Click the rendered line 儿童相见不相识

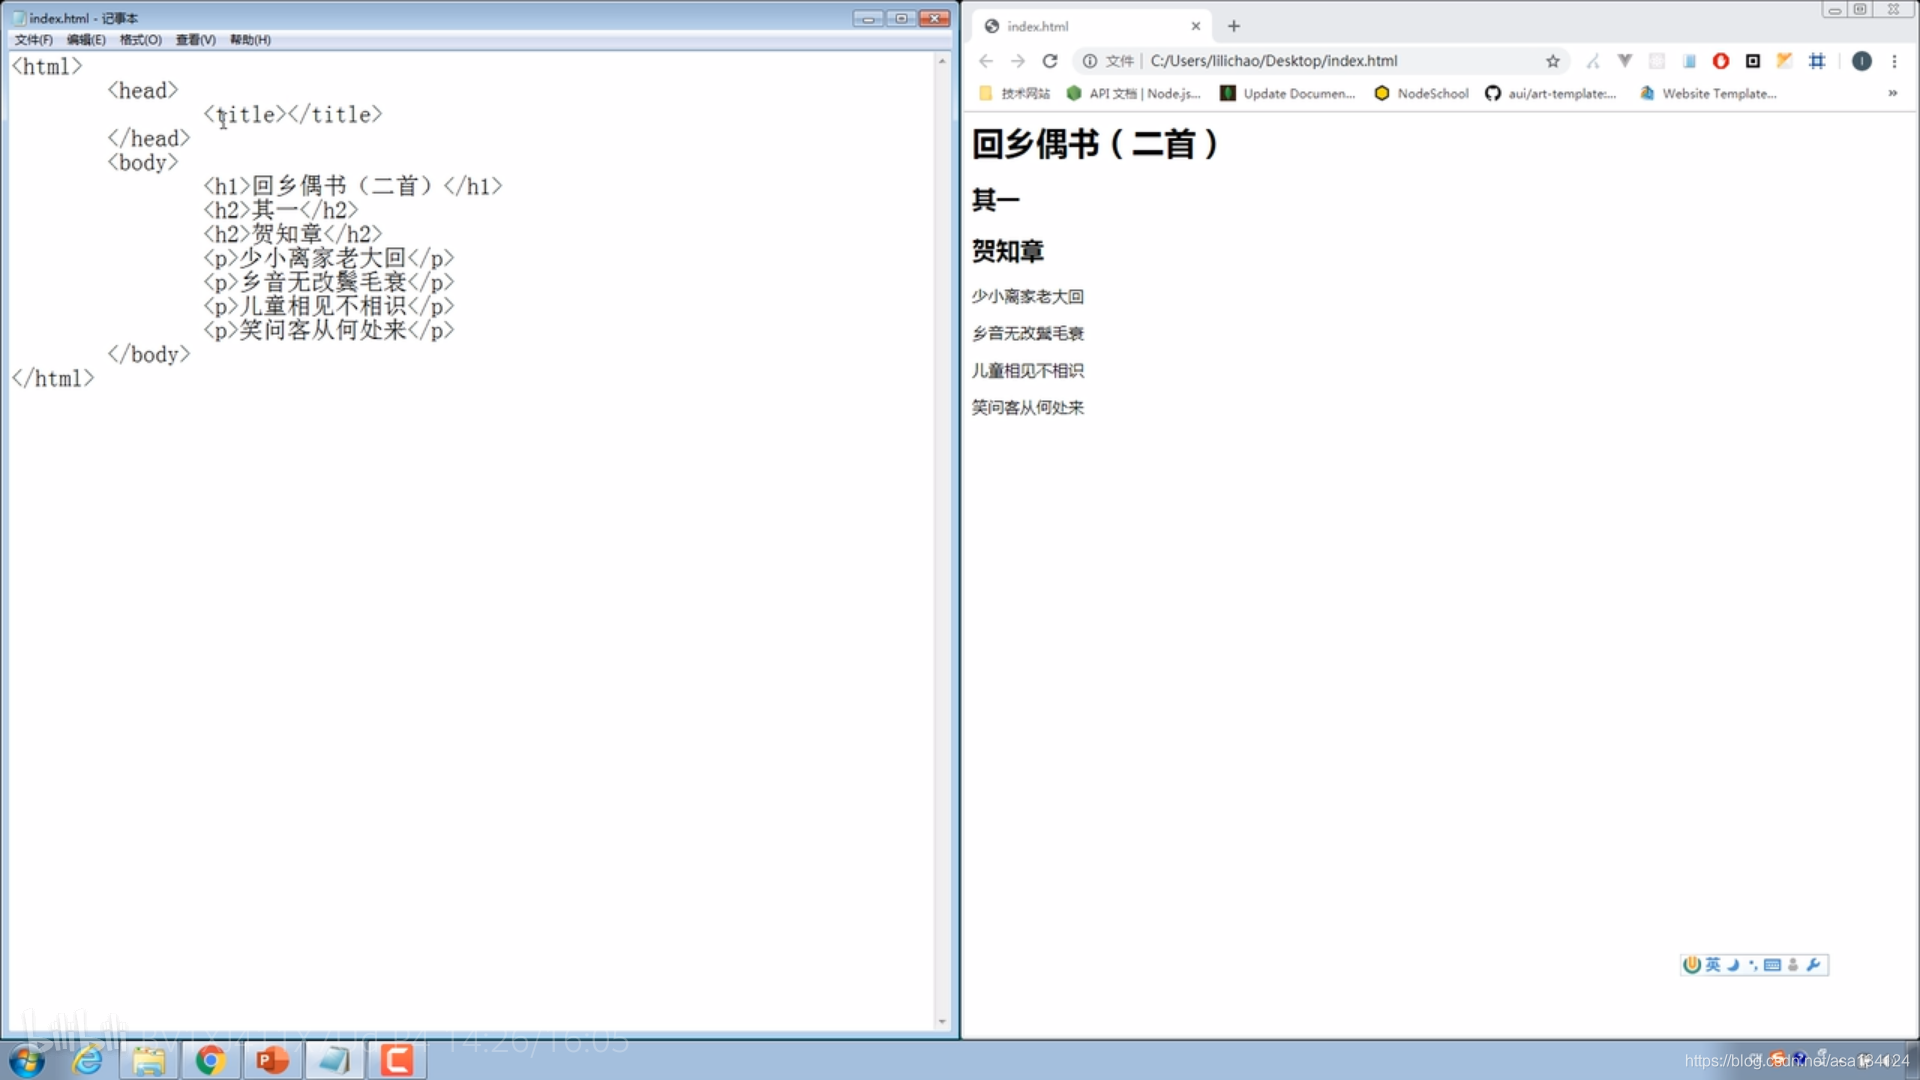(1028, 370)
